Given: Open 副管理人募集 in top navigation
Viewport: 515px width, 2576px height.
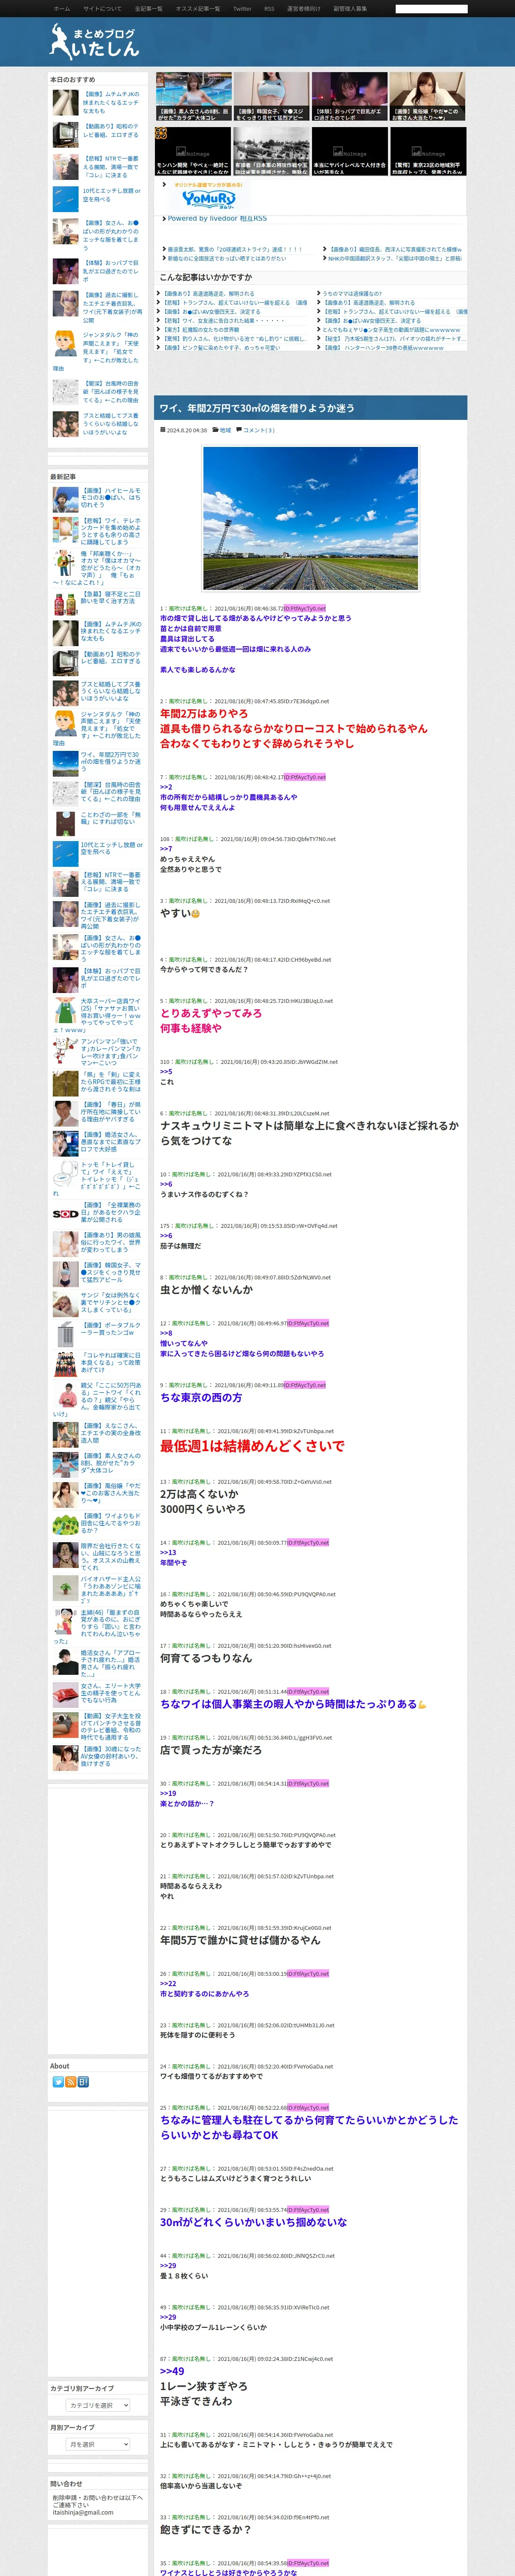Looking at the screenshot, I should (x=350, y=8).
